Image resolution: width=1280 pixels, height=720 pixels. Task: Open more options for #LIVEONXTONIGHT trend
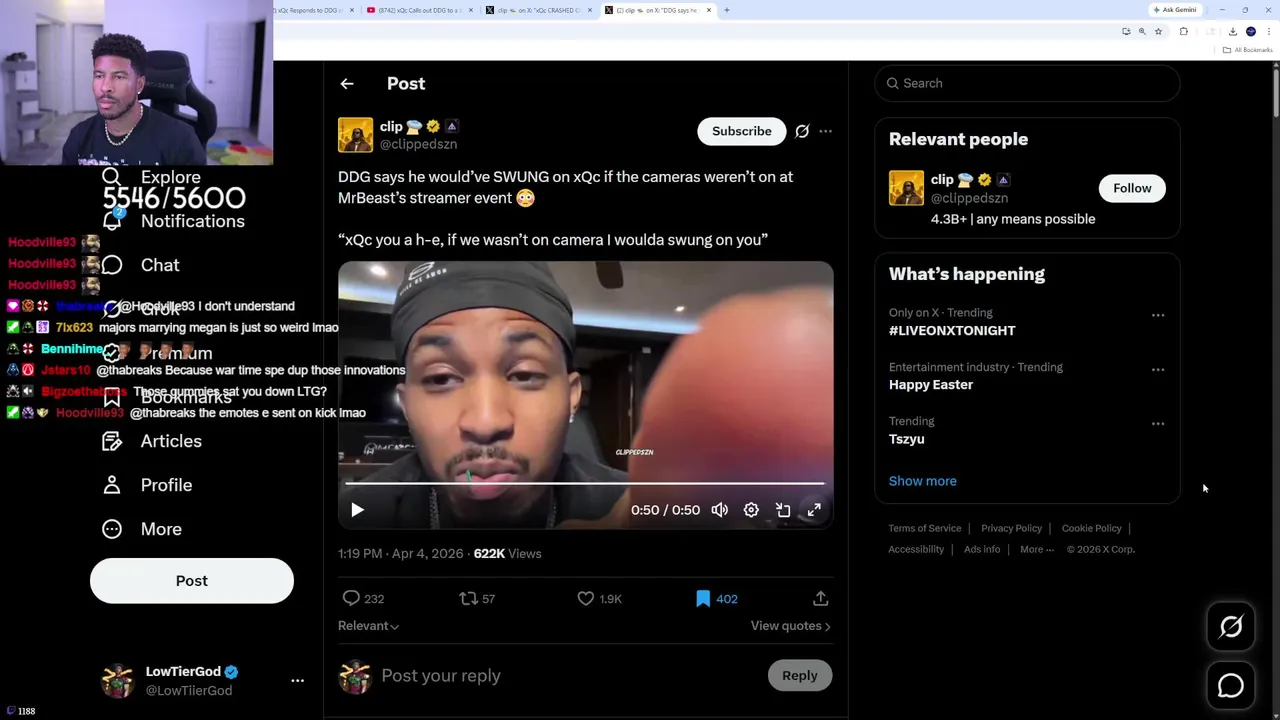point(1158,315)
